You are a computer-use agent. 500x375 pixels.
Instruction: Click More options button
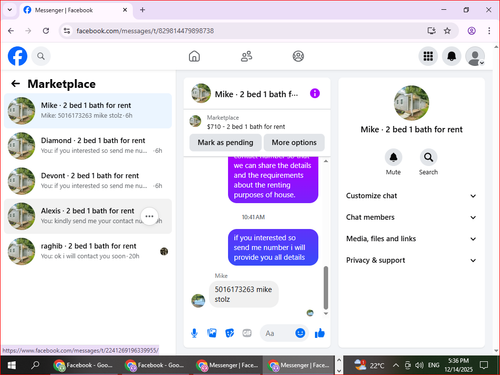pos(294,142)
